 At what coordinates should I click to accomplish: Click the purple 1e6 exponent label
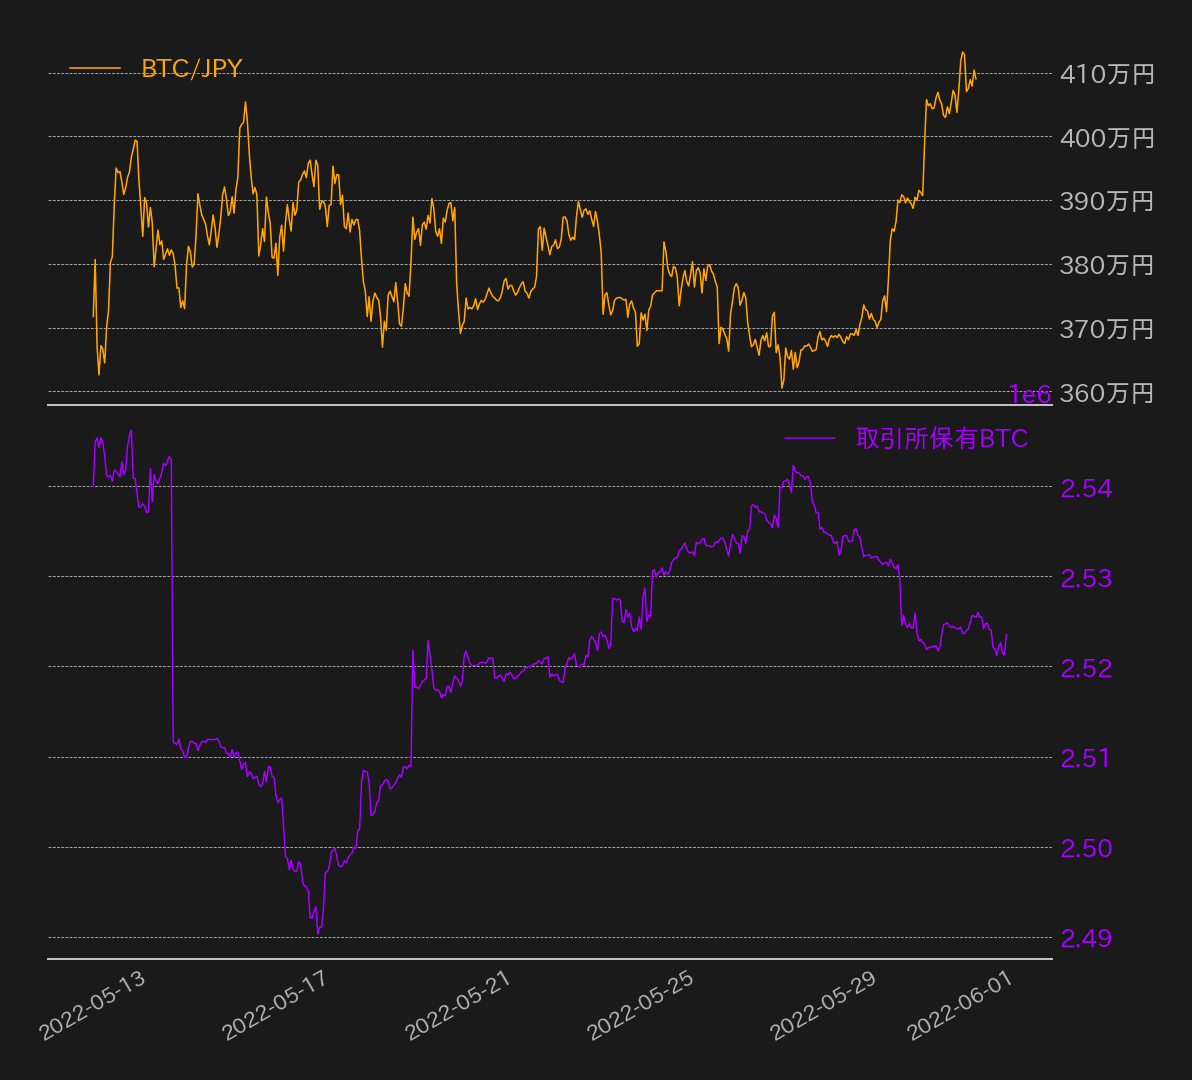click(x=1029, y=396)
